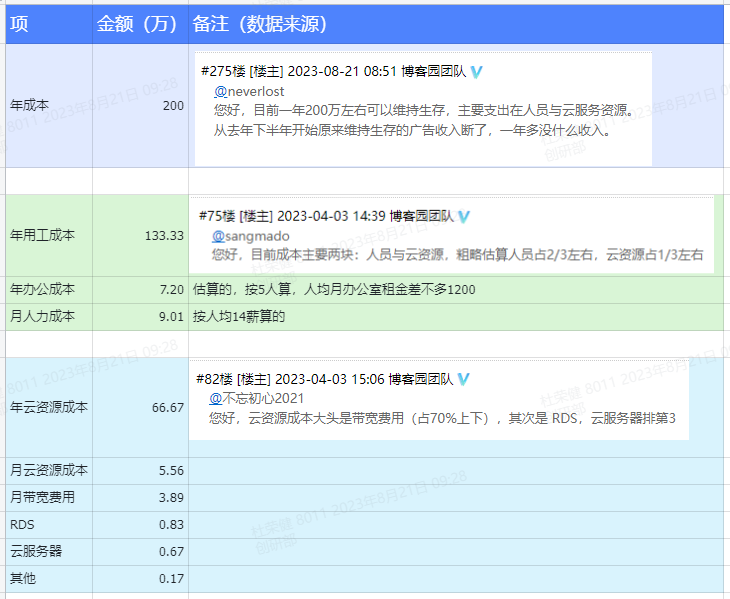Click the sentence 从去年下半年开始 in the comment
Image resolution: width=730 pixels, height=599 pixels.
click(x=412, y=130)
